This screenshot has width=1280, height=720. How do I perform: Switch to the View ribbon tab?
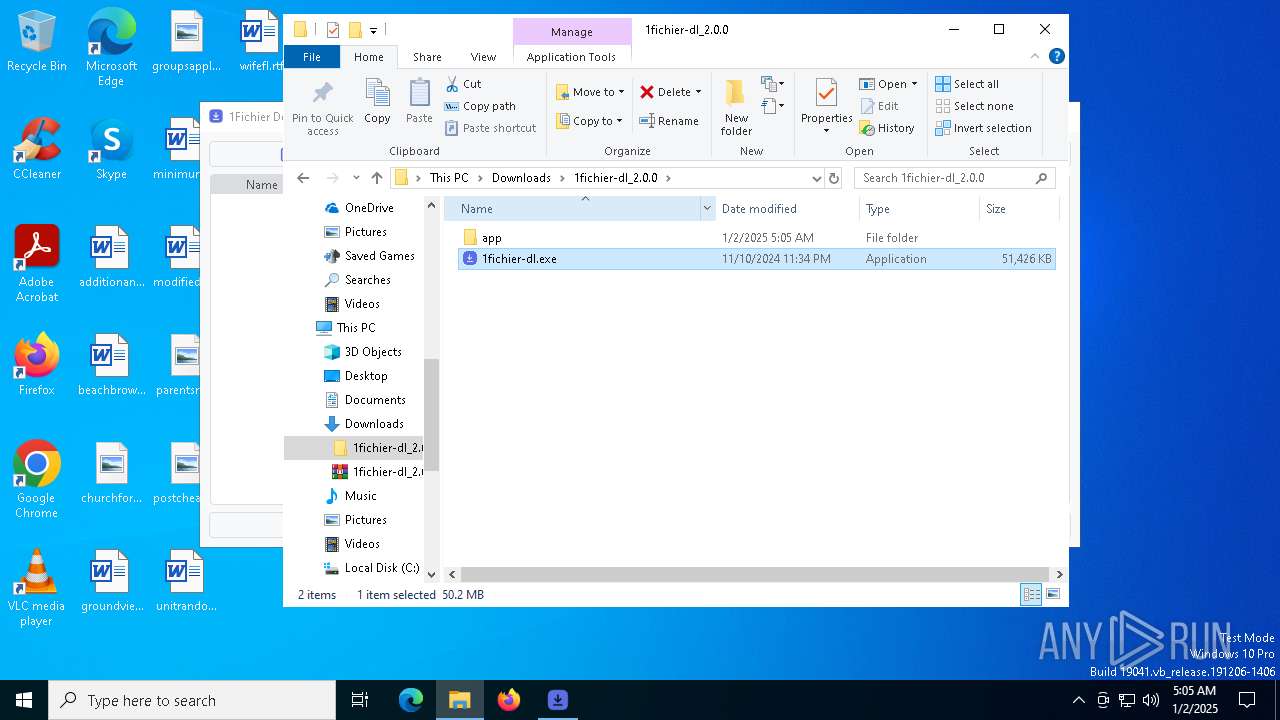(x=483, y=57)
